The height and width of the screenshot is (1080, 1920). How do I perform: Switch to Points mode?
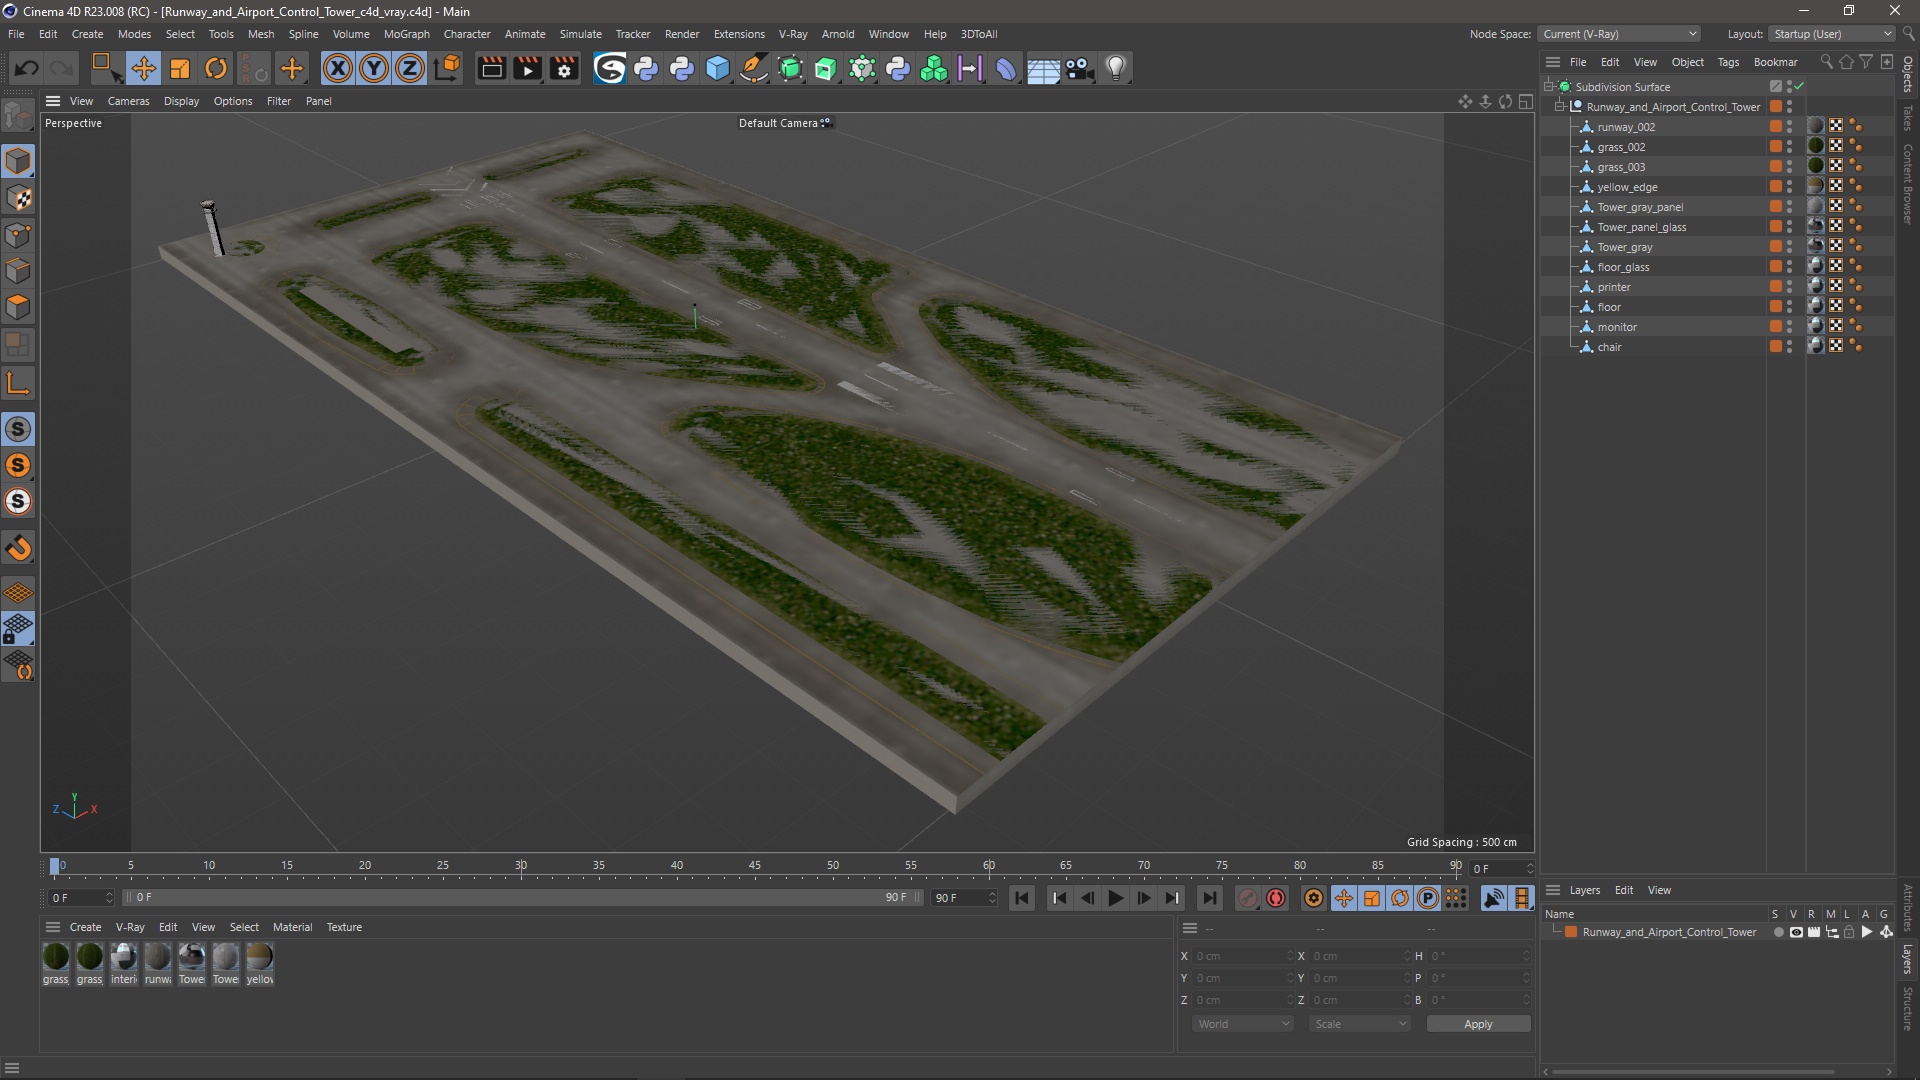18,235
